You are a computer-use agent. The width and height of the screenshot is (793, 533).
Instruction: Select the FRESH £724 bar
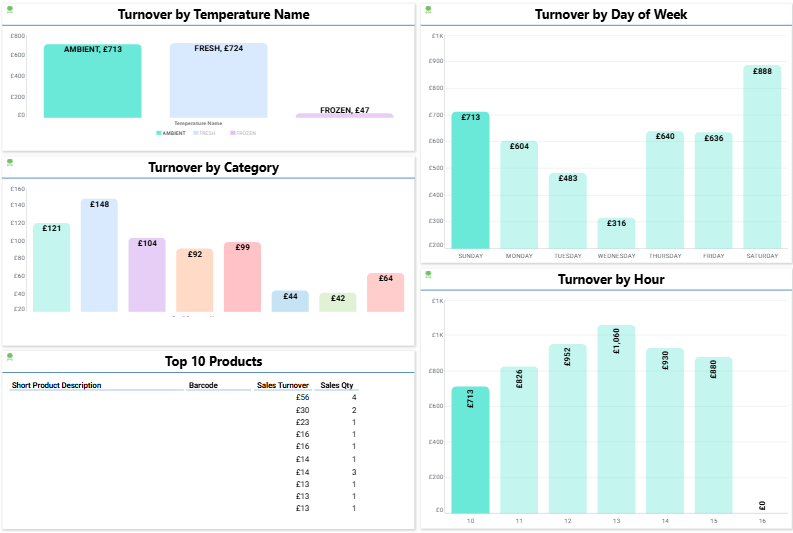pos(218,80)
